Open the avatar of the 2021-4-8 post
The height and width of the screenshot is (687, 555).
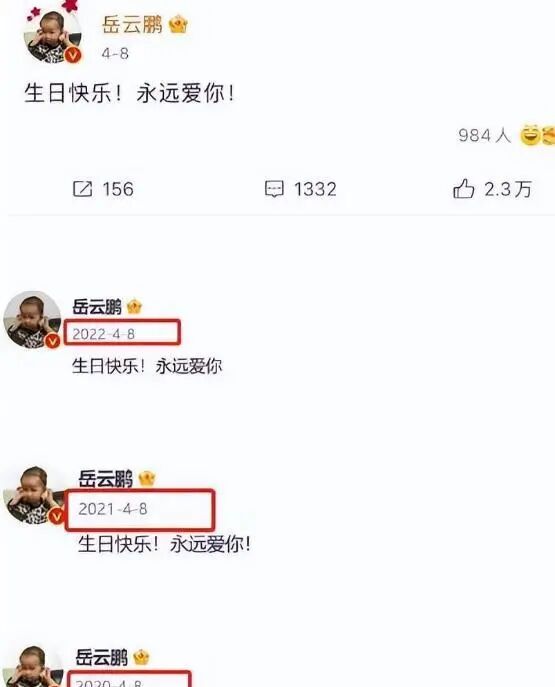(x=33, y=495)
